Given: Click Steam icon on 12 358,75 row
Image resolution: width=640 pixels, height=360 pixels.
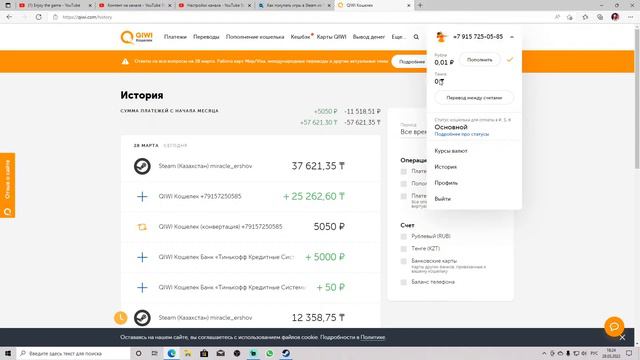Looking at the screenshot, I should coord(142,318).
